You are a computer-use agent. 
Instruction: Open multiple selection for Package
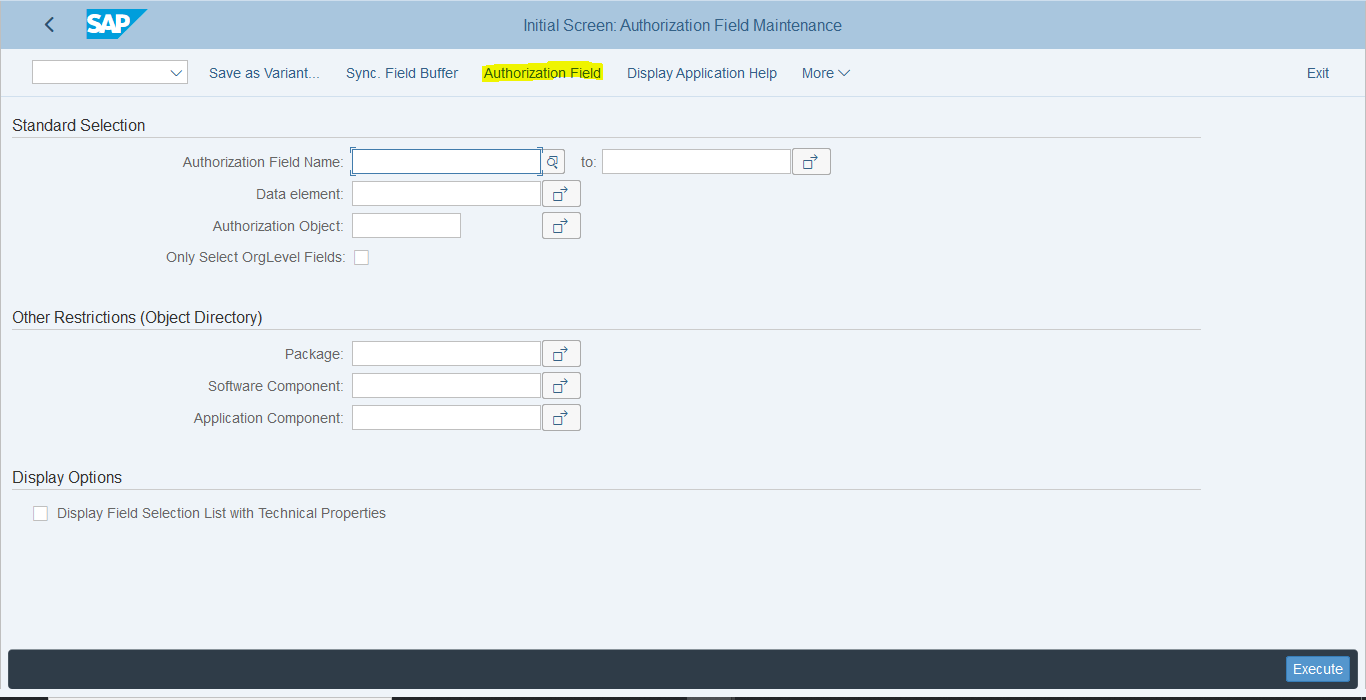(x=561, y=353)
